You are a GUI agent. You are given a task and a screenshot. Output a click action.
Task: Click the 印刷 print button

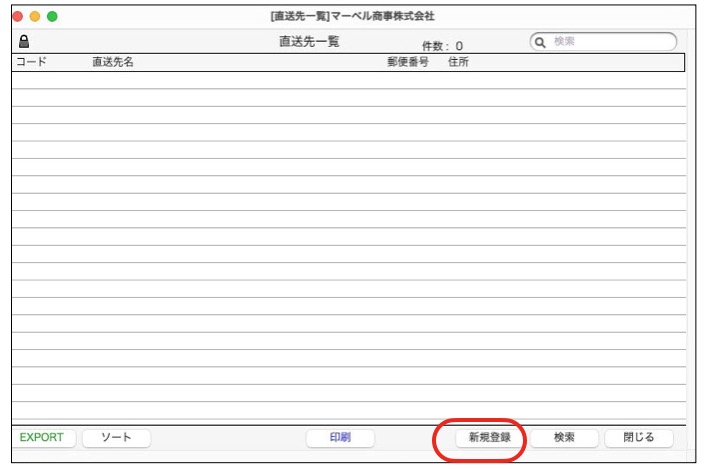pyautogui.click(x=340, y=438)
